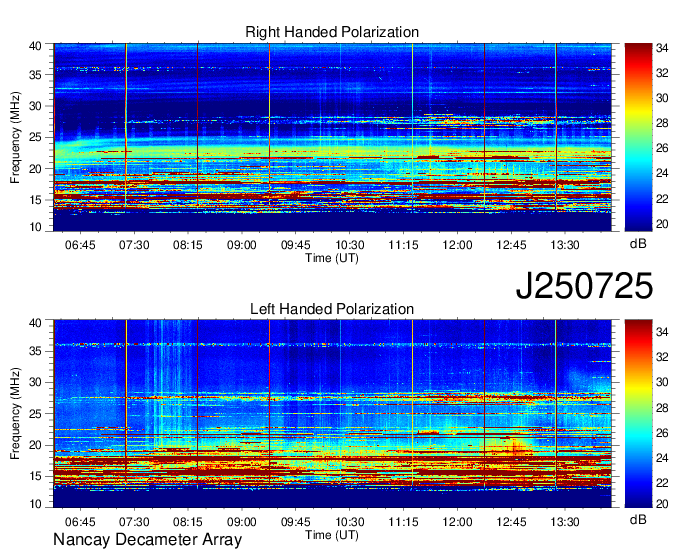Screen dimensions: 680x552
Task: Click 10:30 tick under Left Handed plot
Action: click(x=350, y=522)
